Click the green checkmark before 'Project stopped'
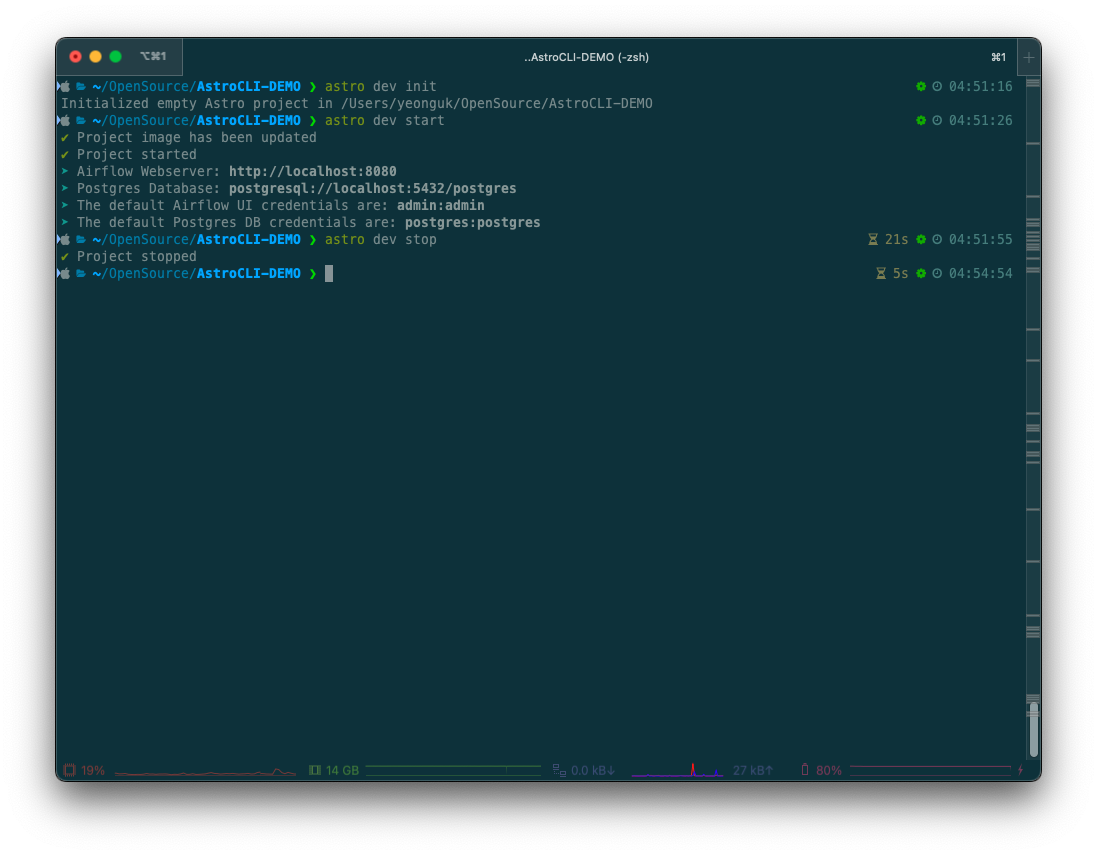The image size is (1097, 855). 65,257
